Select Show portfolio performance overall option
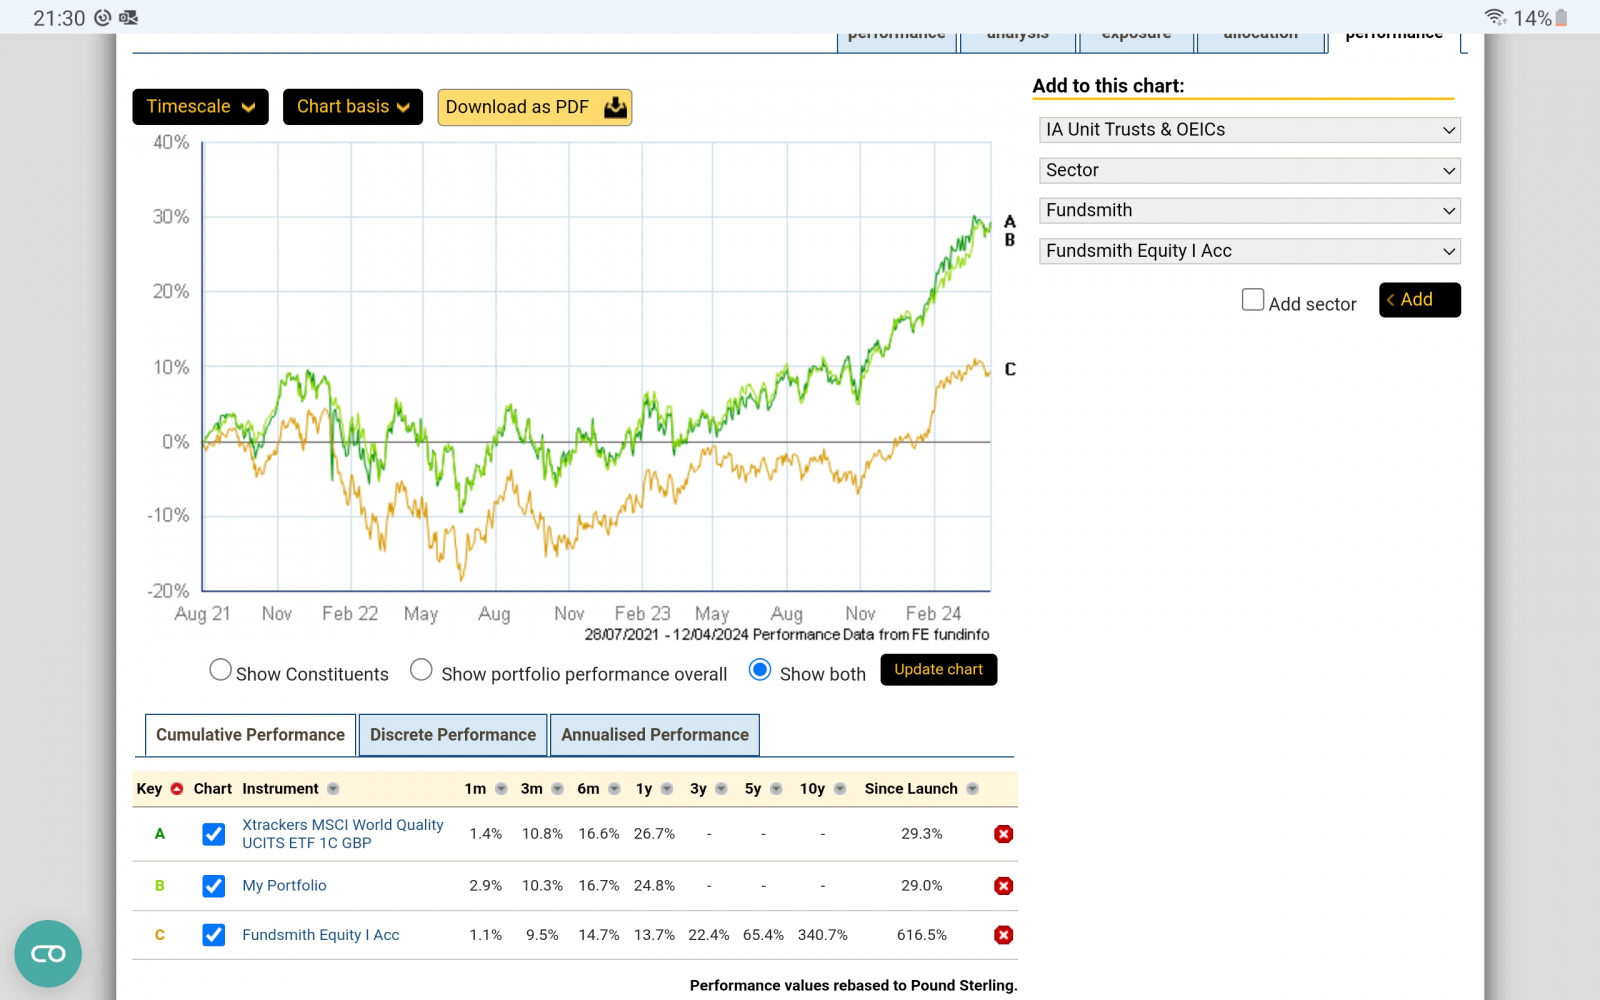Viewport: 1600px width, 1000px height. (421, 670)
